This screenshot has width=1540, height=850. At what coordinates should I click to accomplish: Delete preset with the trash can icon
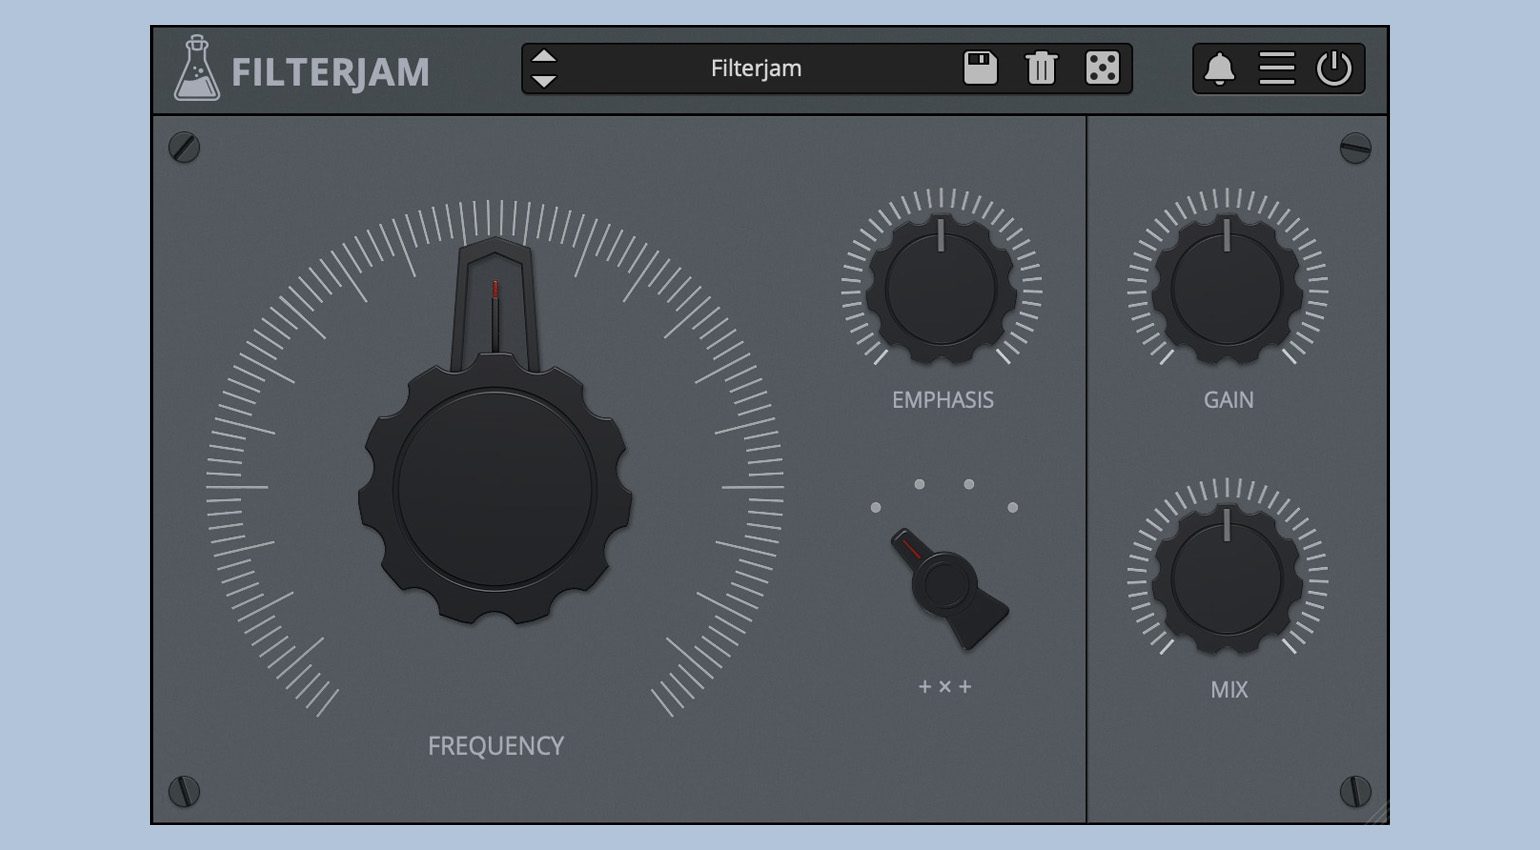(1041, 68)
